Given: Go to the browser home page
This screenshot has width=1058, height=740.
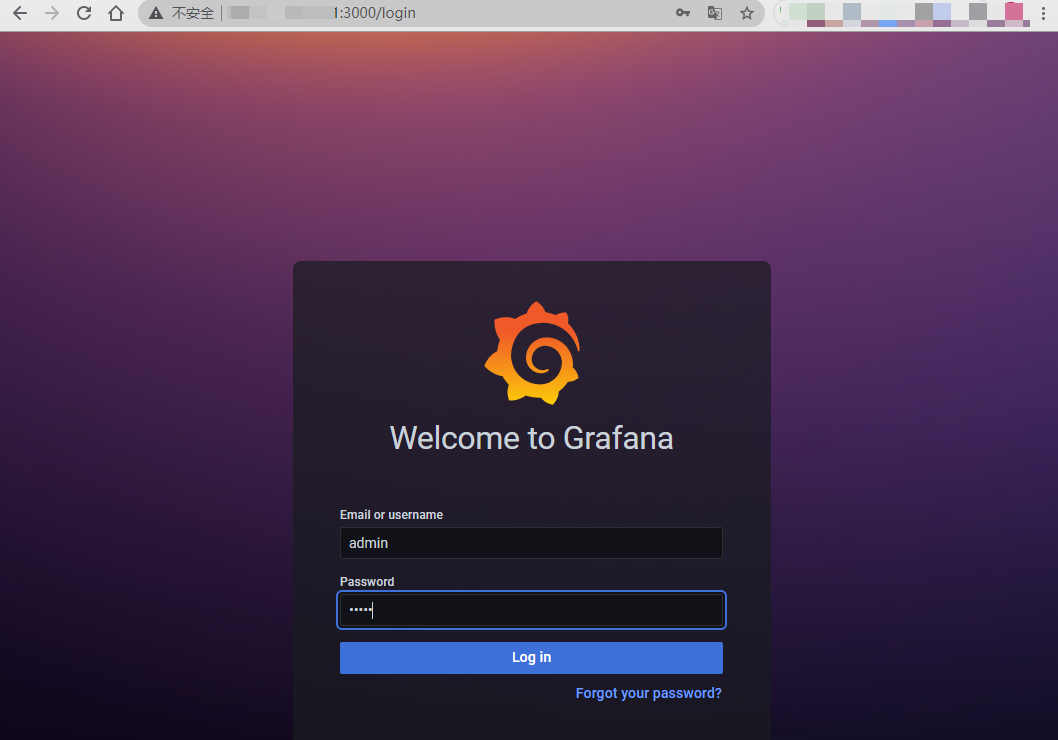Looking at the screenshot, I should (x=116, y=14).
